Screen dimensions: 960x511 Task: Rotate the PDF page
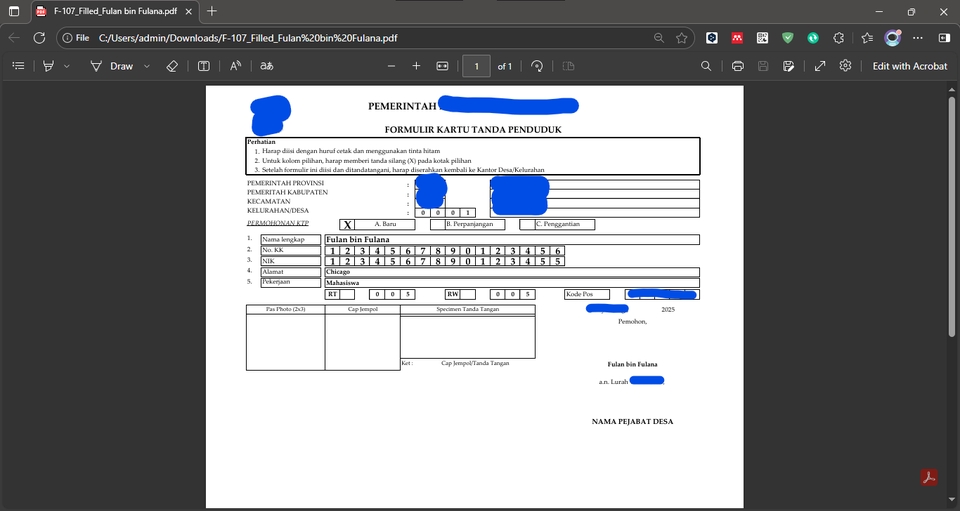(537, 66)
